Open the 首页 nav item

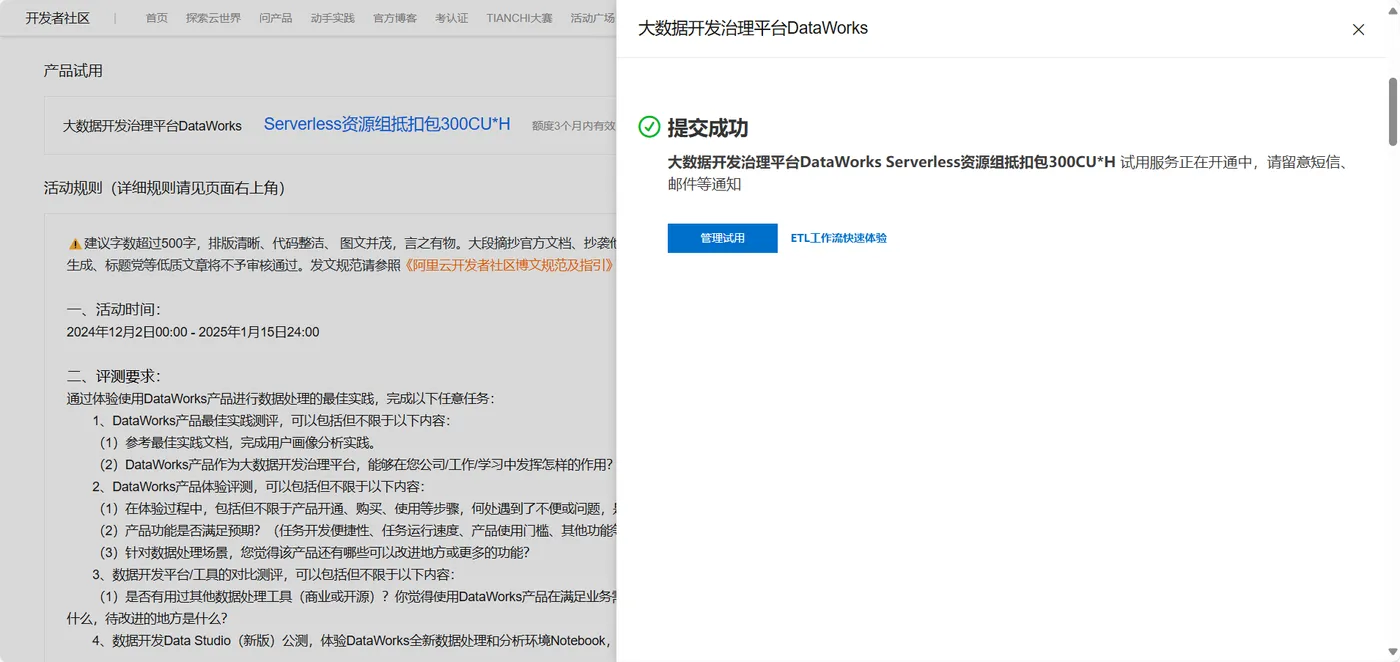[157, 18]
